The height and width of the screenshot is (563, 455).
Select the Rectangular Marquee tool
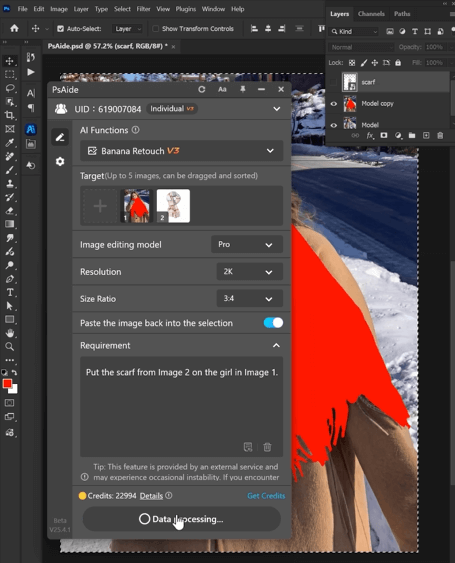point(10,74)
